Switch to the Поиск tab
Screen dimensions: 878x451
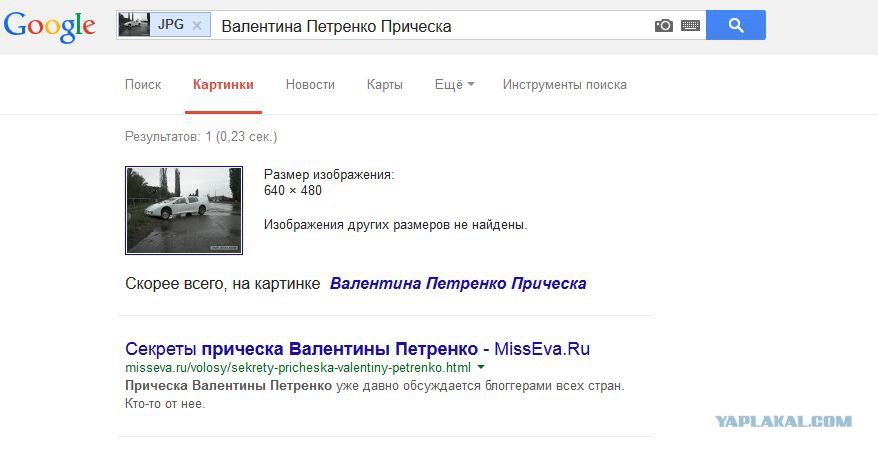(x=143, y=85)
